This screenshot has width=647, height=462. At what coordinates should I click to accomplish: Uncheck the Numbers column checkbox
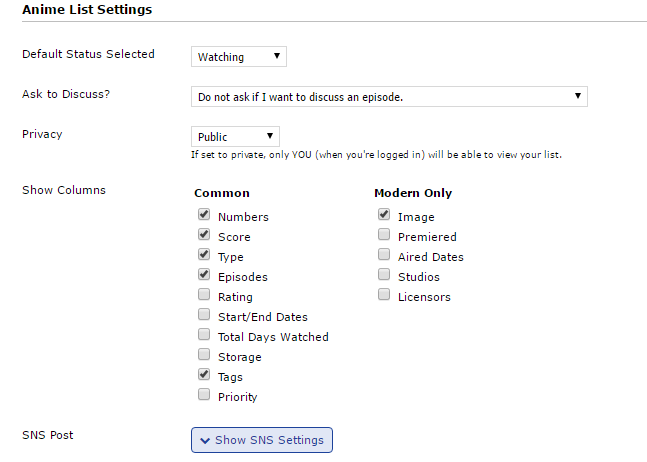point(204,215)
